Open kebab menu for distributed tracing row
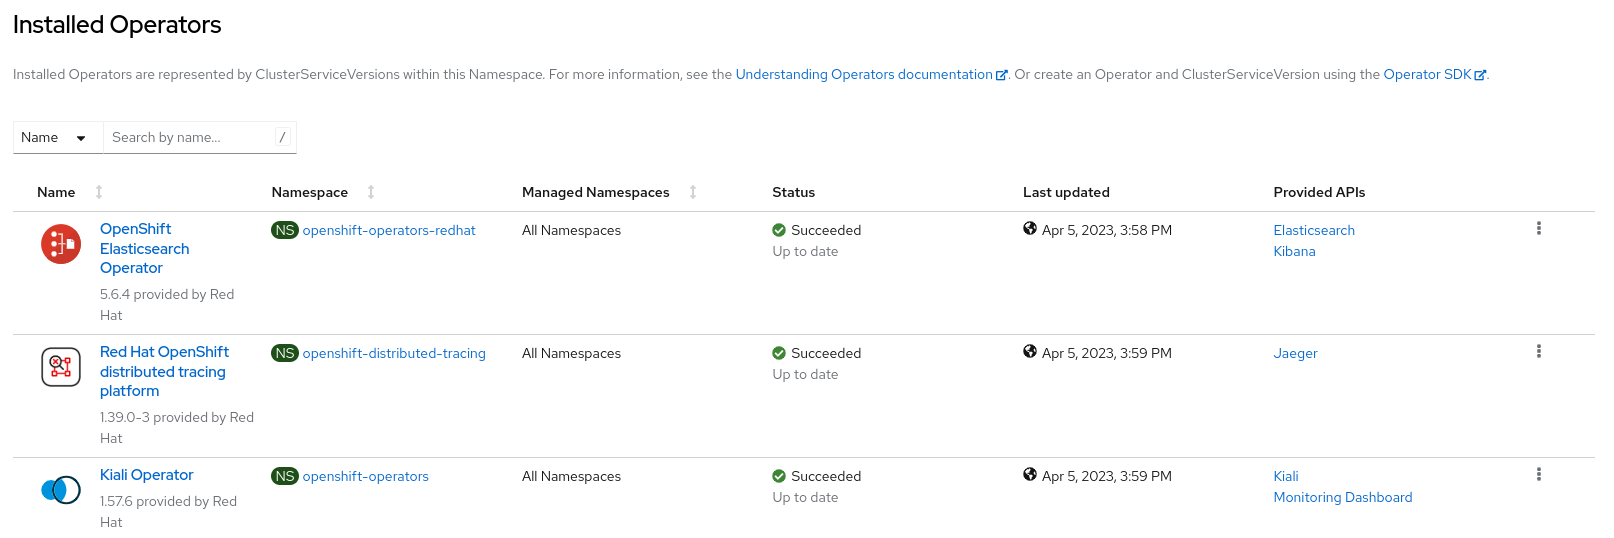Image resolution: width=1614 pixels, height=538 pixels. pyautogui.click(x=1538, y=352)
